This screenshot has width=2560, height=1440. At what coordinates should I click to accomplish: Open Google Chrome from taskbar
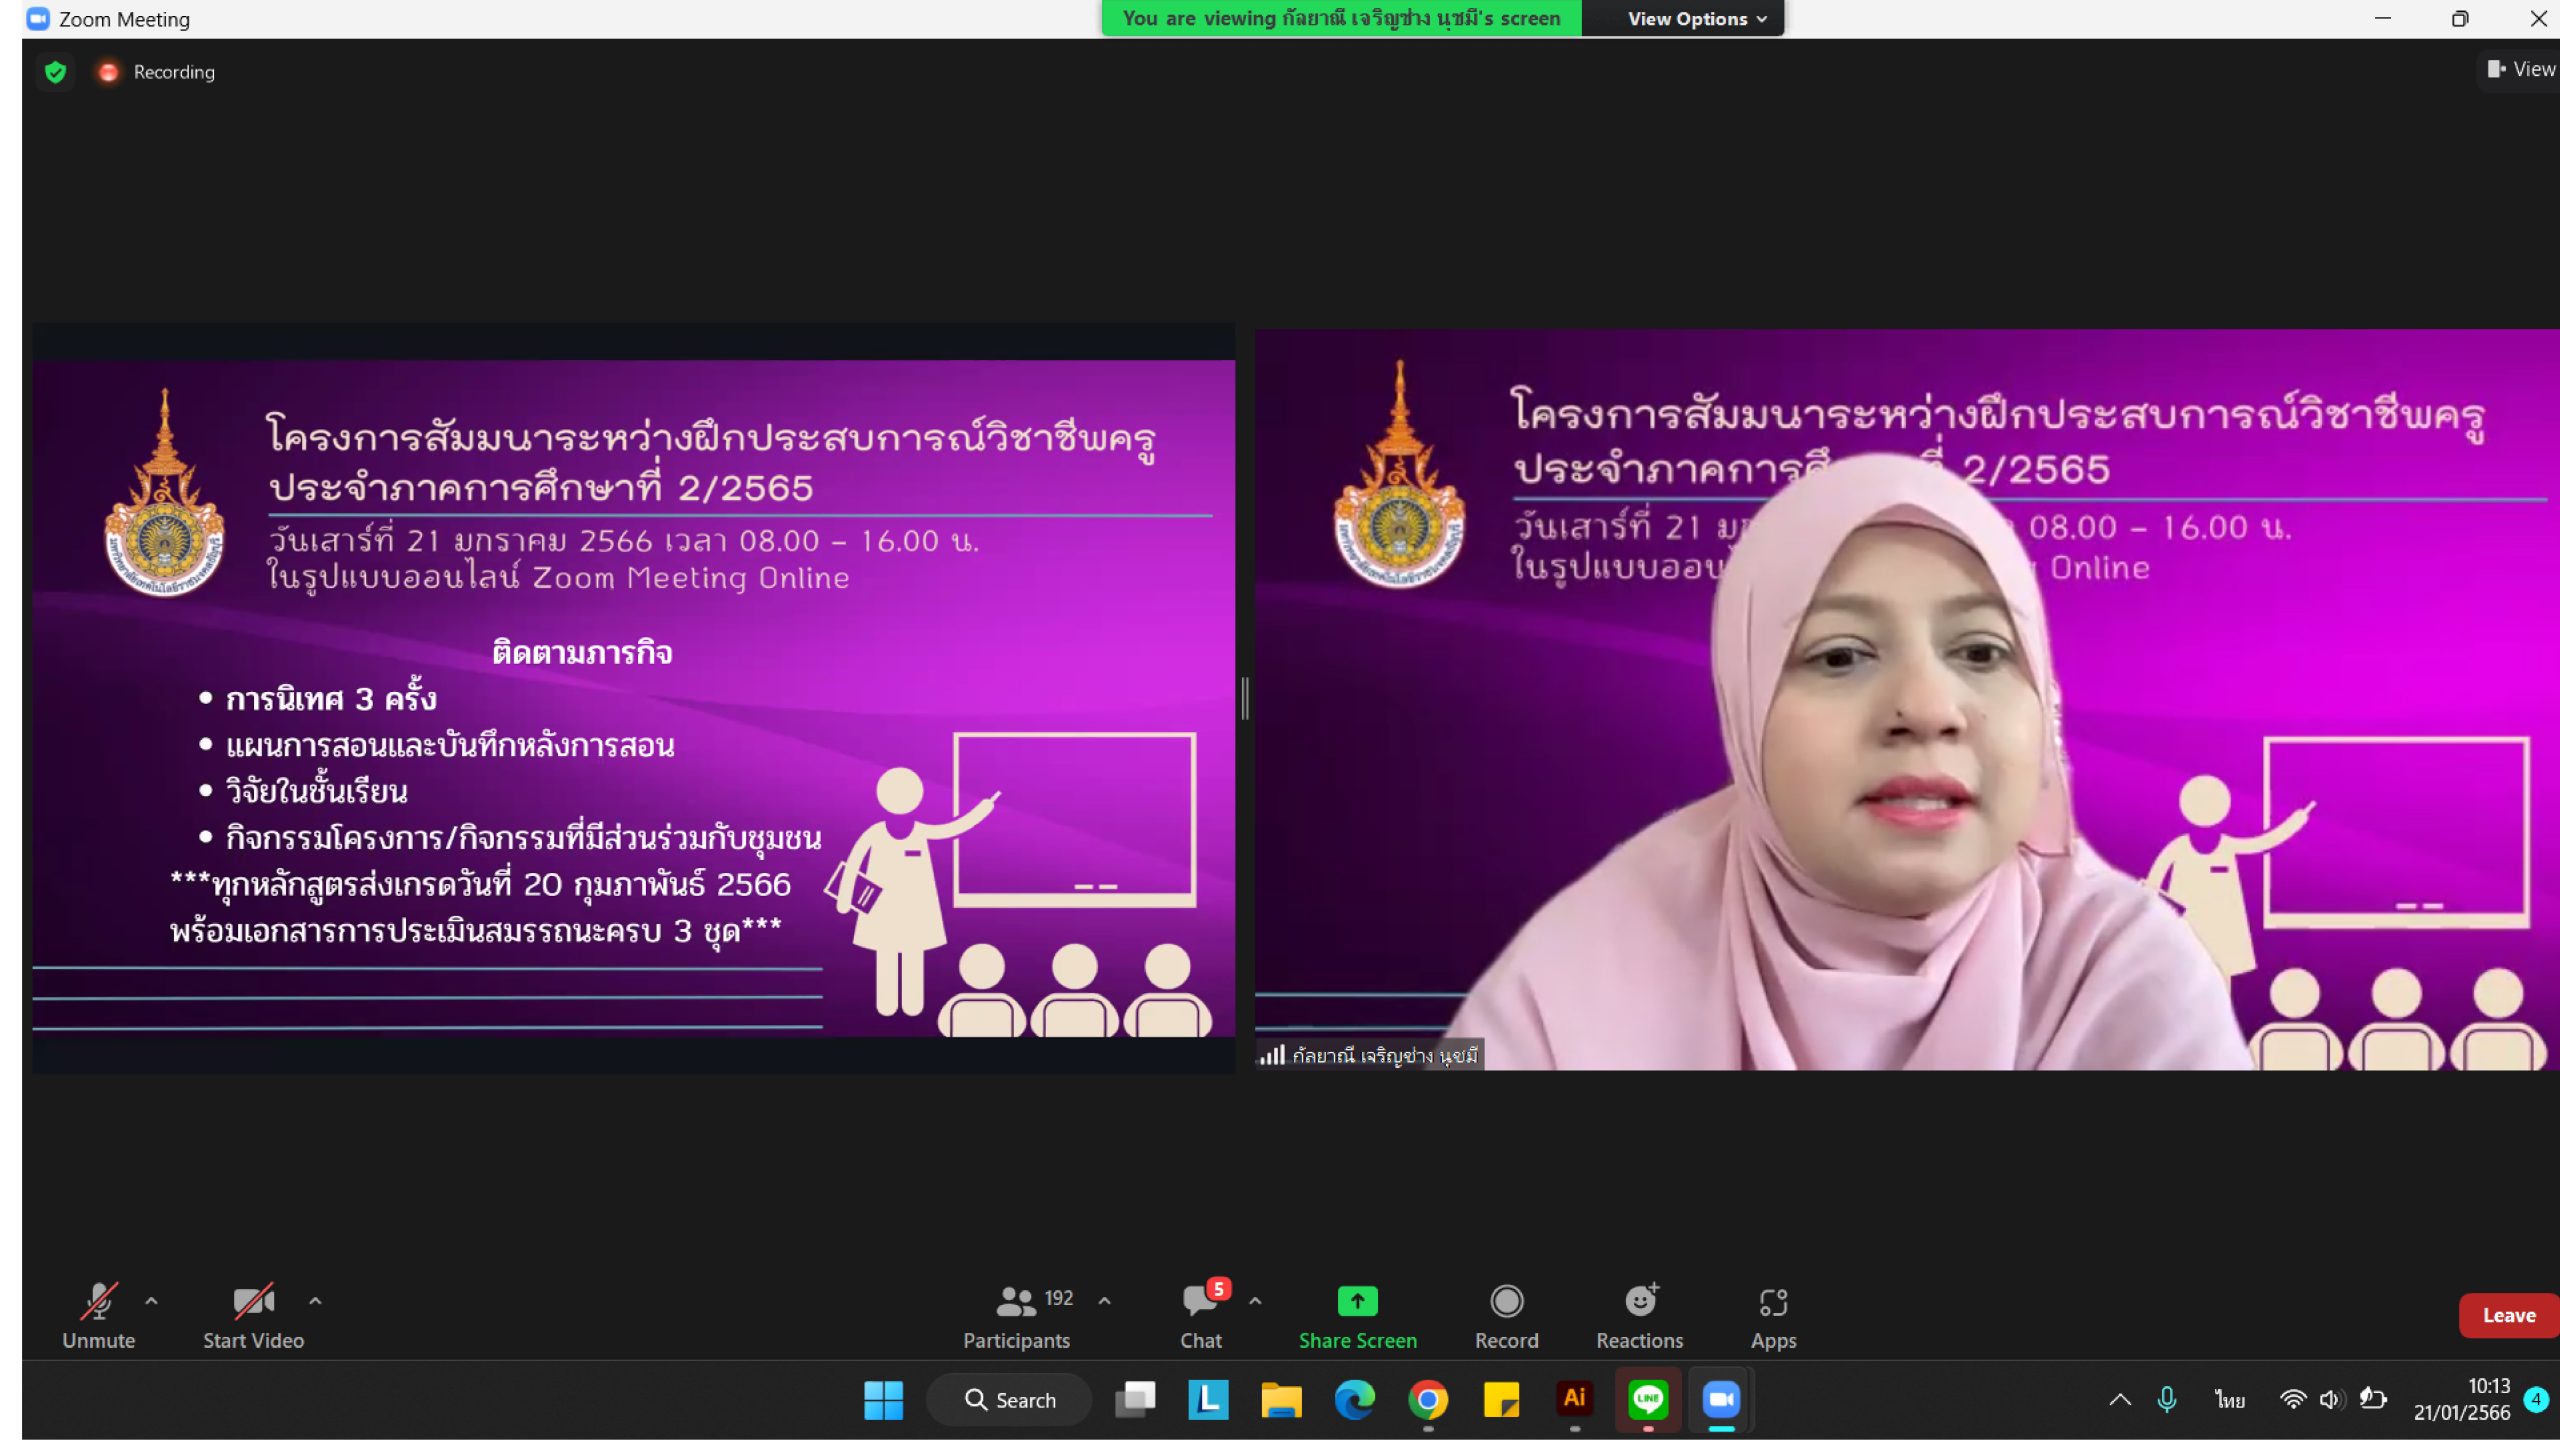click(x=1428, y=1400)
